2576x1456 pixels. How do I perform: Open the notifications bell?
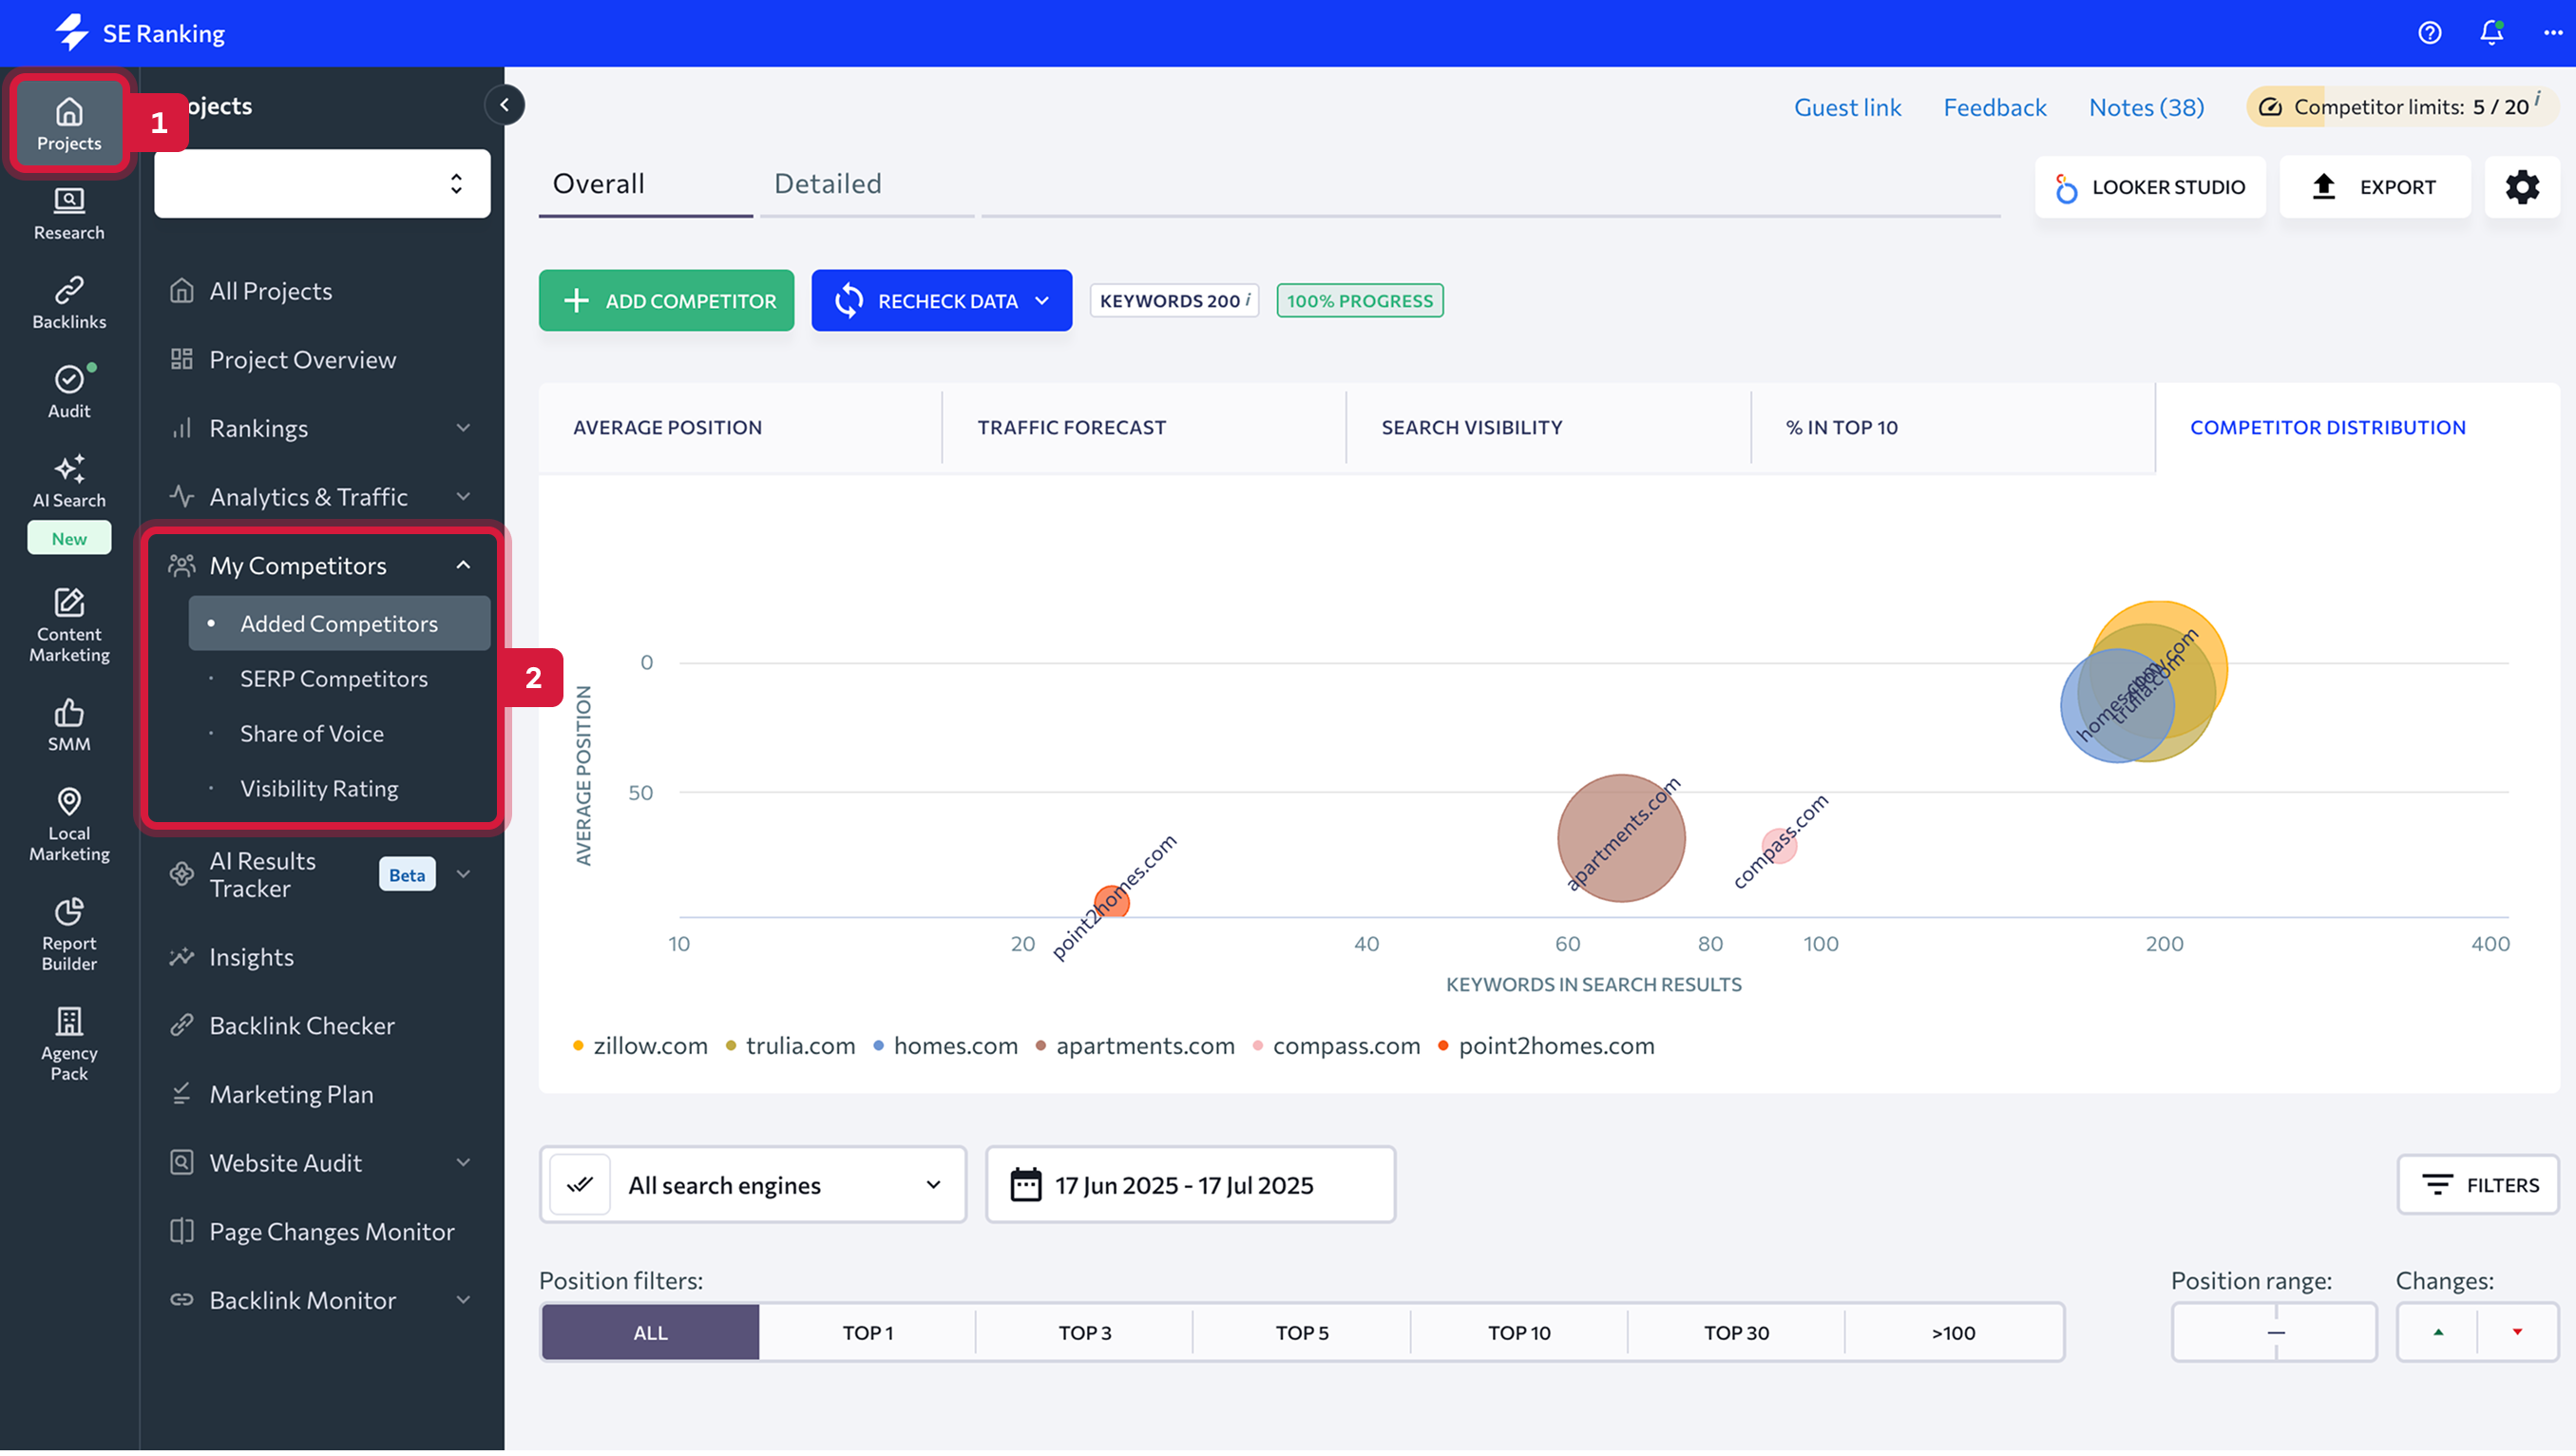click(2491, 33)
